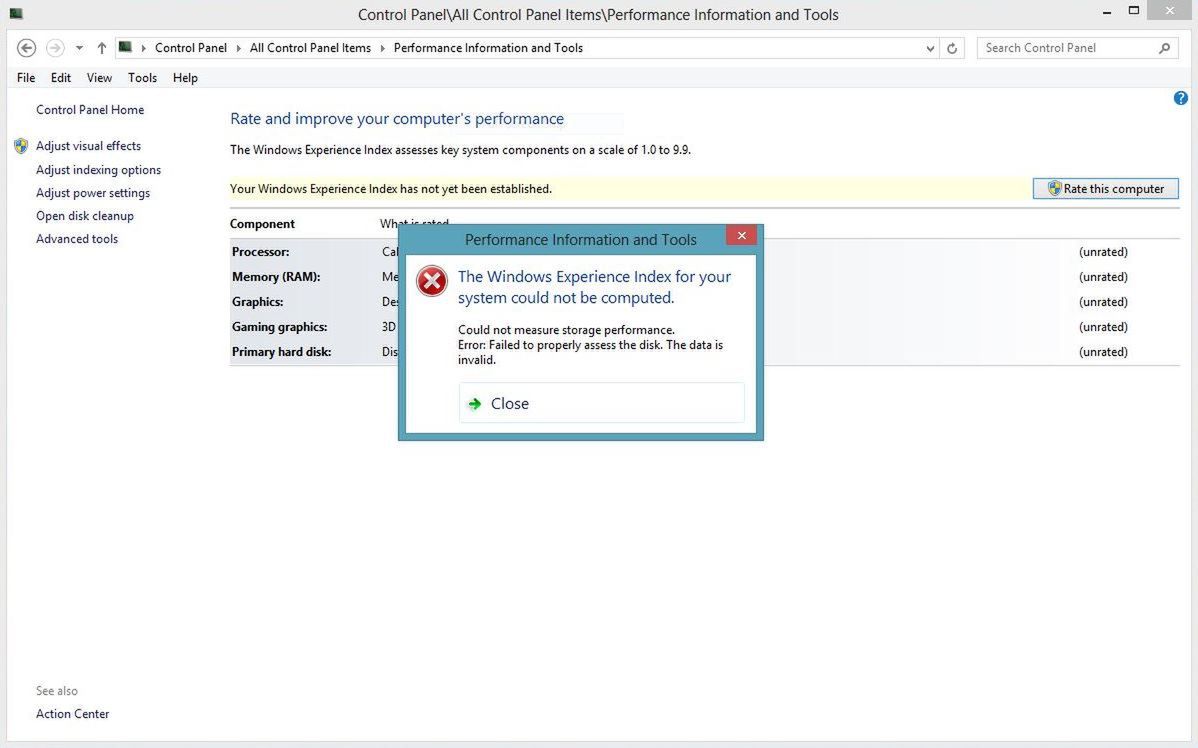The image size is (1198, 748).
Task: Click the red error icon in dialog
Action: click(432, 281)
